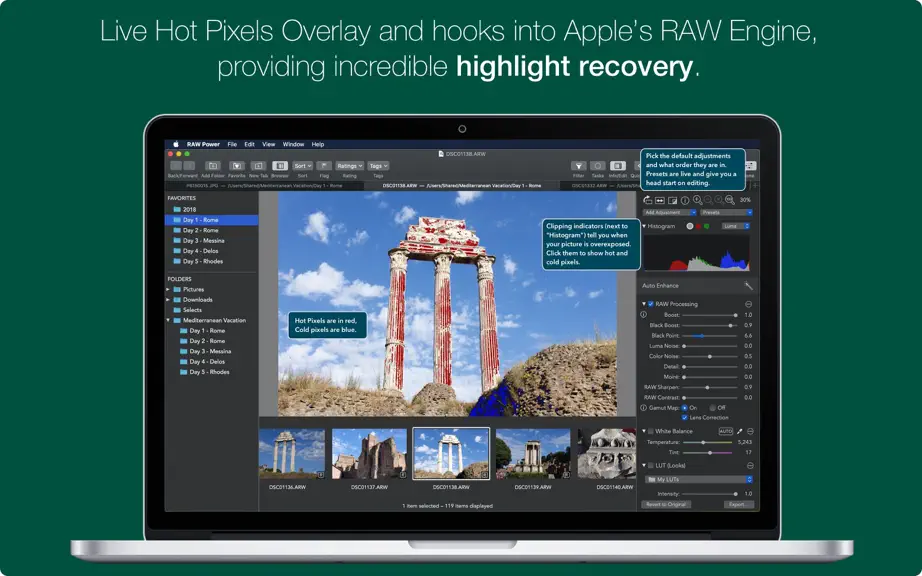Toggle the Browser view toolbar icon
This screenshot has width=922, height=576.
point(280,166)
